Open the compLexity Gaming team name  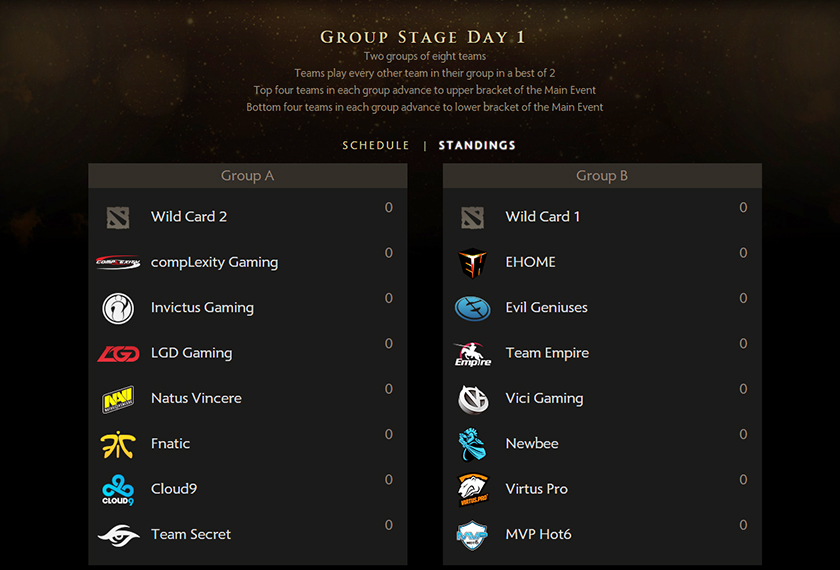214,262
